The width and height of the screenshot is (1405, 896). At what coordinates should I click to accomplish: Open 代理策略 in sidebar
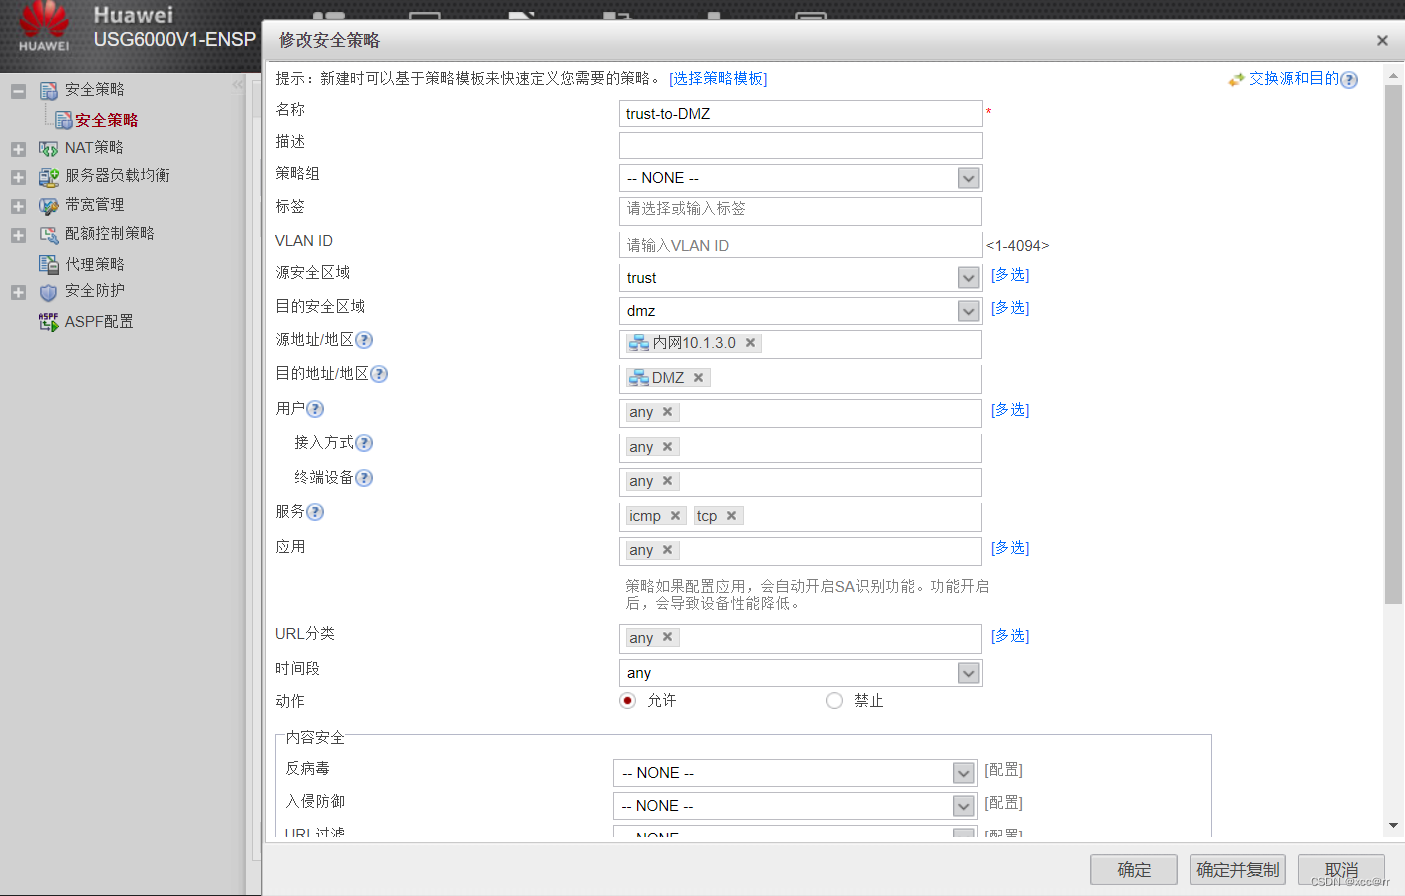click(x=95, y=264)
